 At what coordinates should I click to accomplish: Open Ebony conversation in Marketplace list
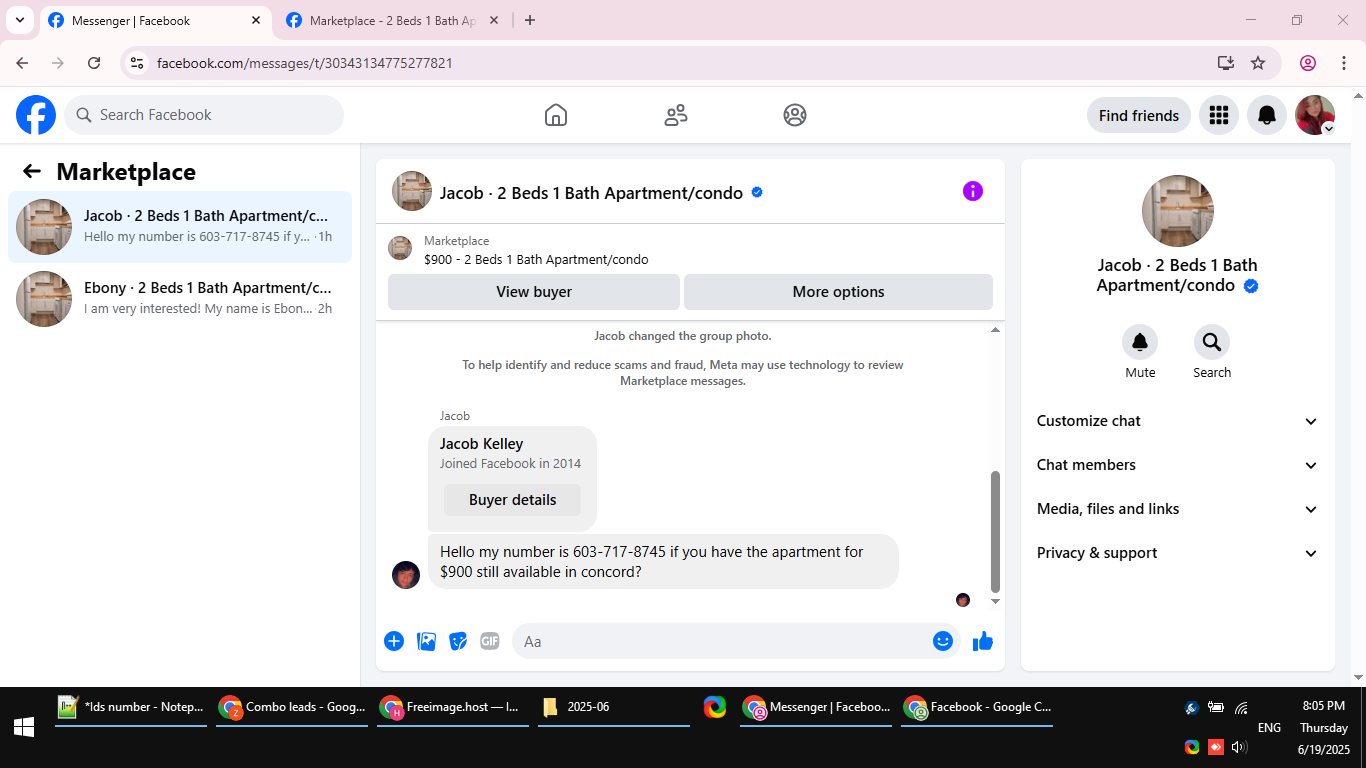pos(180,299)
